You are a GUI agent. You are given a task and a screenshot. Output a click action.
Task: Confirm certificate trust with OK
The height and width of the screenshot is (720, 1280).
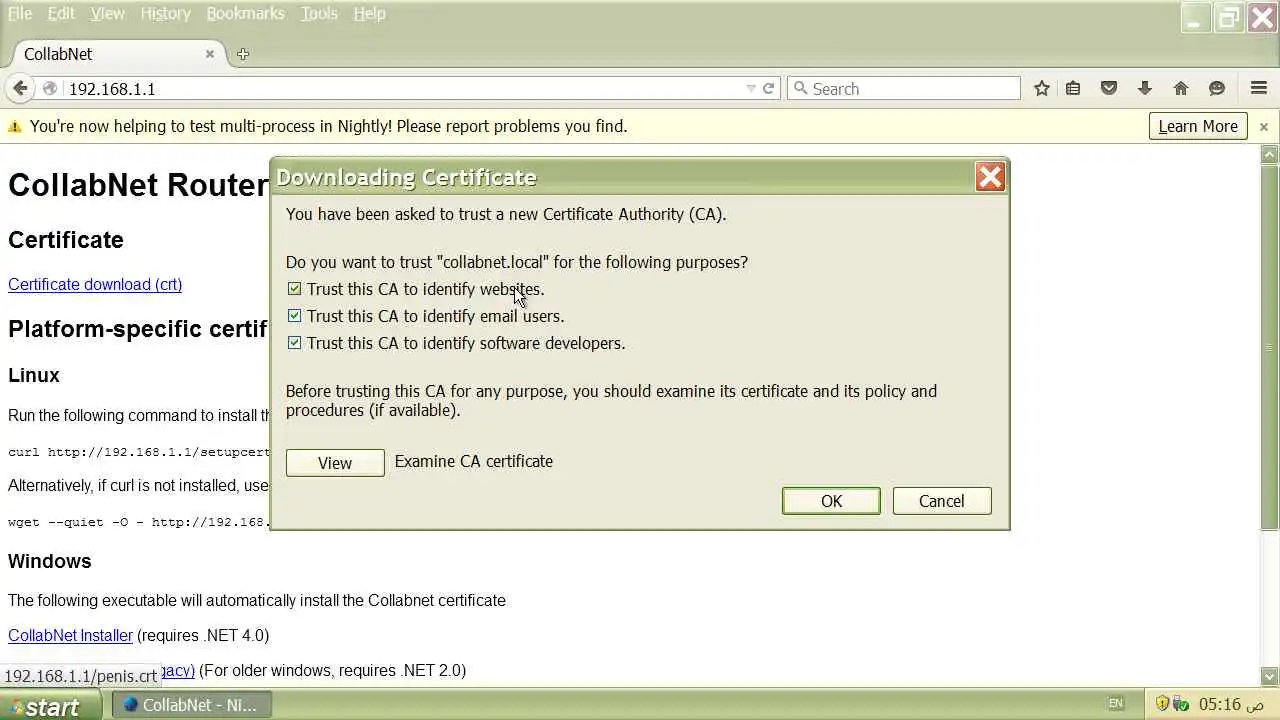coord(831,501)
